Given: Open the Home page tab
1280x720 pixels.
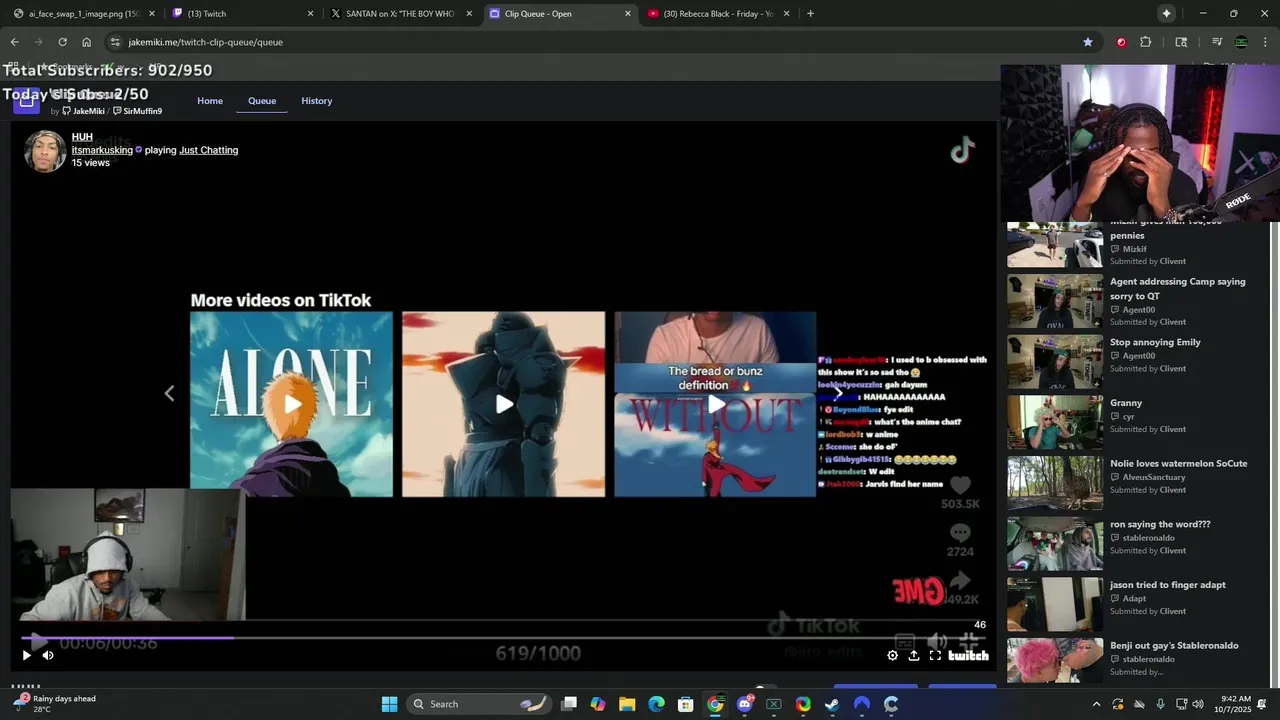Looking at the screenshot, I should 210,101.
